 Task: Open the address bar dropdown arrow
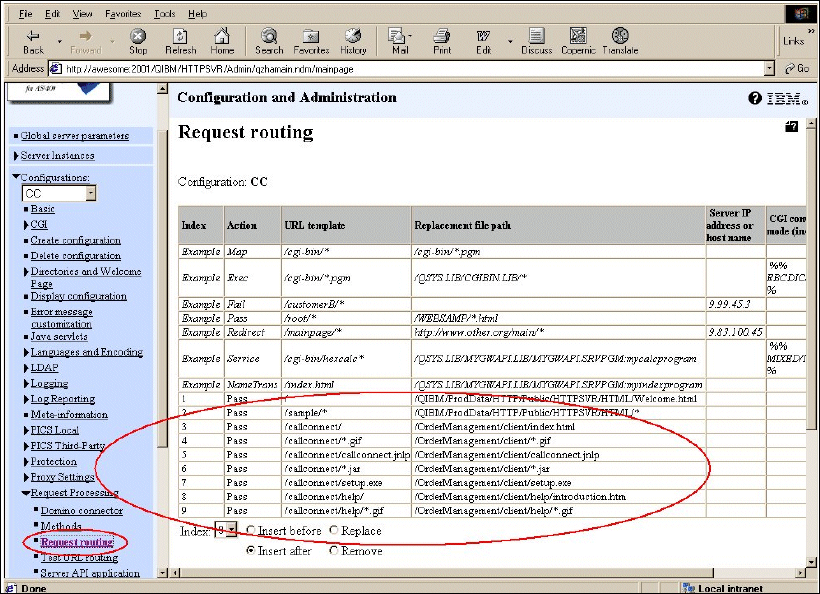(769, 68)
